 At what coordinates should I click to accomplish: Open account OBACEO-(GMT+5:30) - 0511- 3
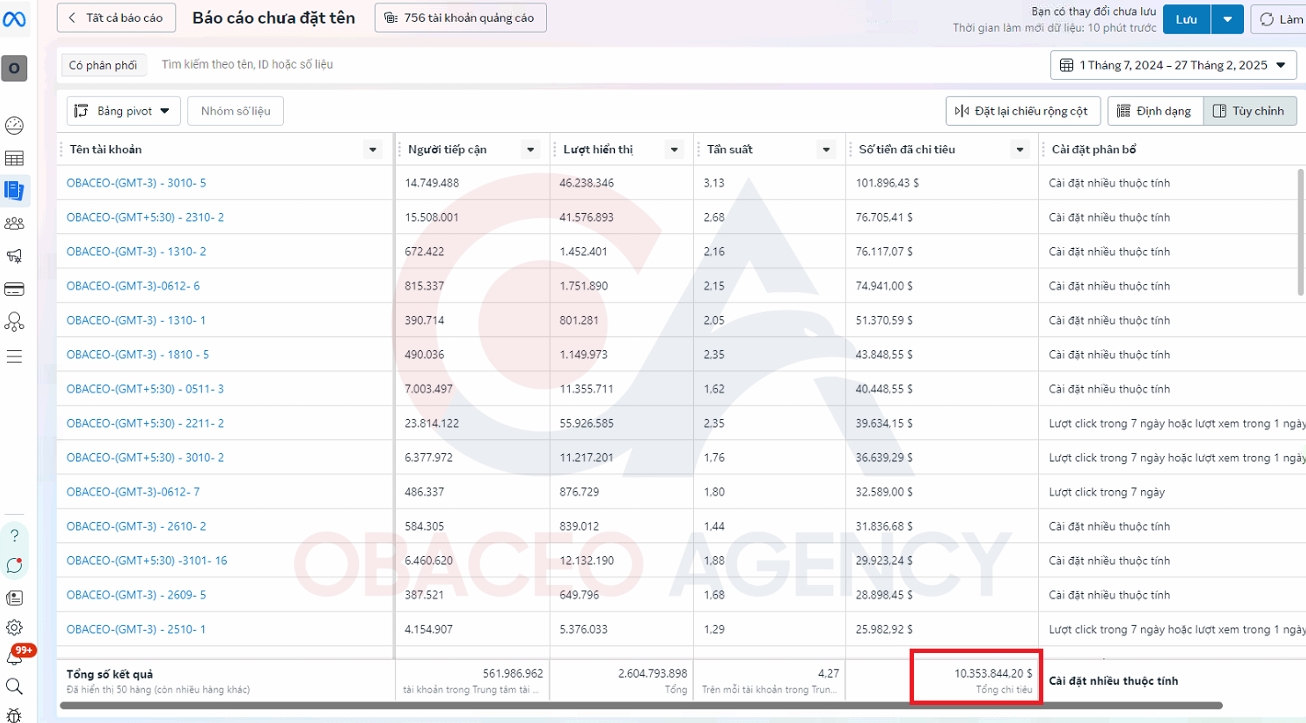pos(145,389)
